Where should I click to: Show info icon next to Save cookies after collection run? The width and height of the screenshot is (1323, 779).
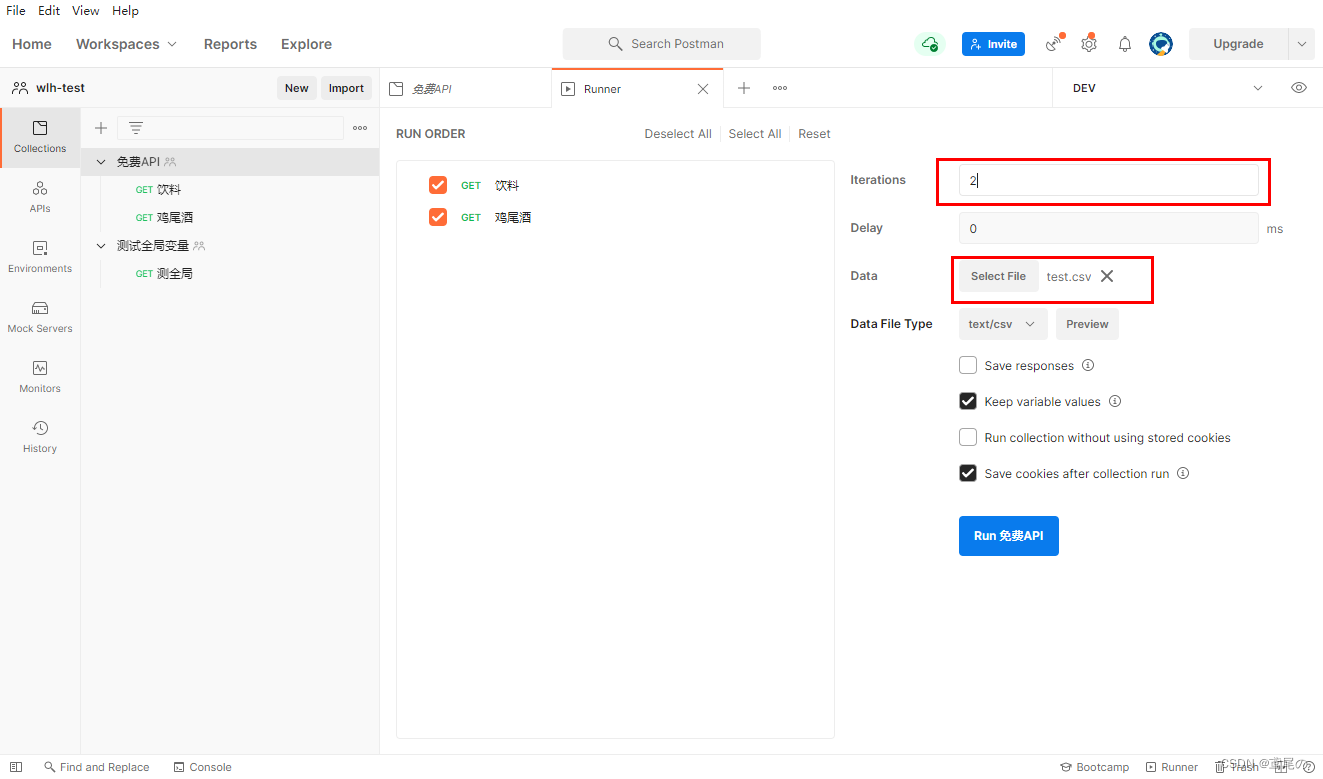1183,473
